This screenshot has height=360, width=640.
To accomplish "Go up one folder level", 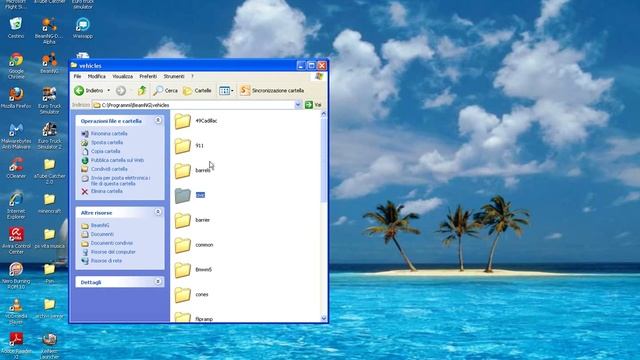I will click(x=142, y=91).
